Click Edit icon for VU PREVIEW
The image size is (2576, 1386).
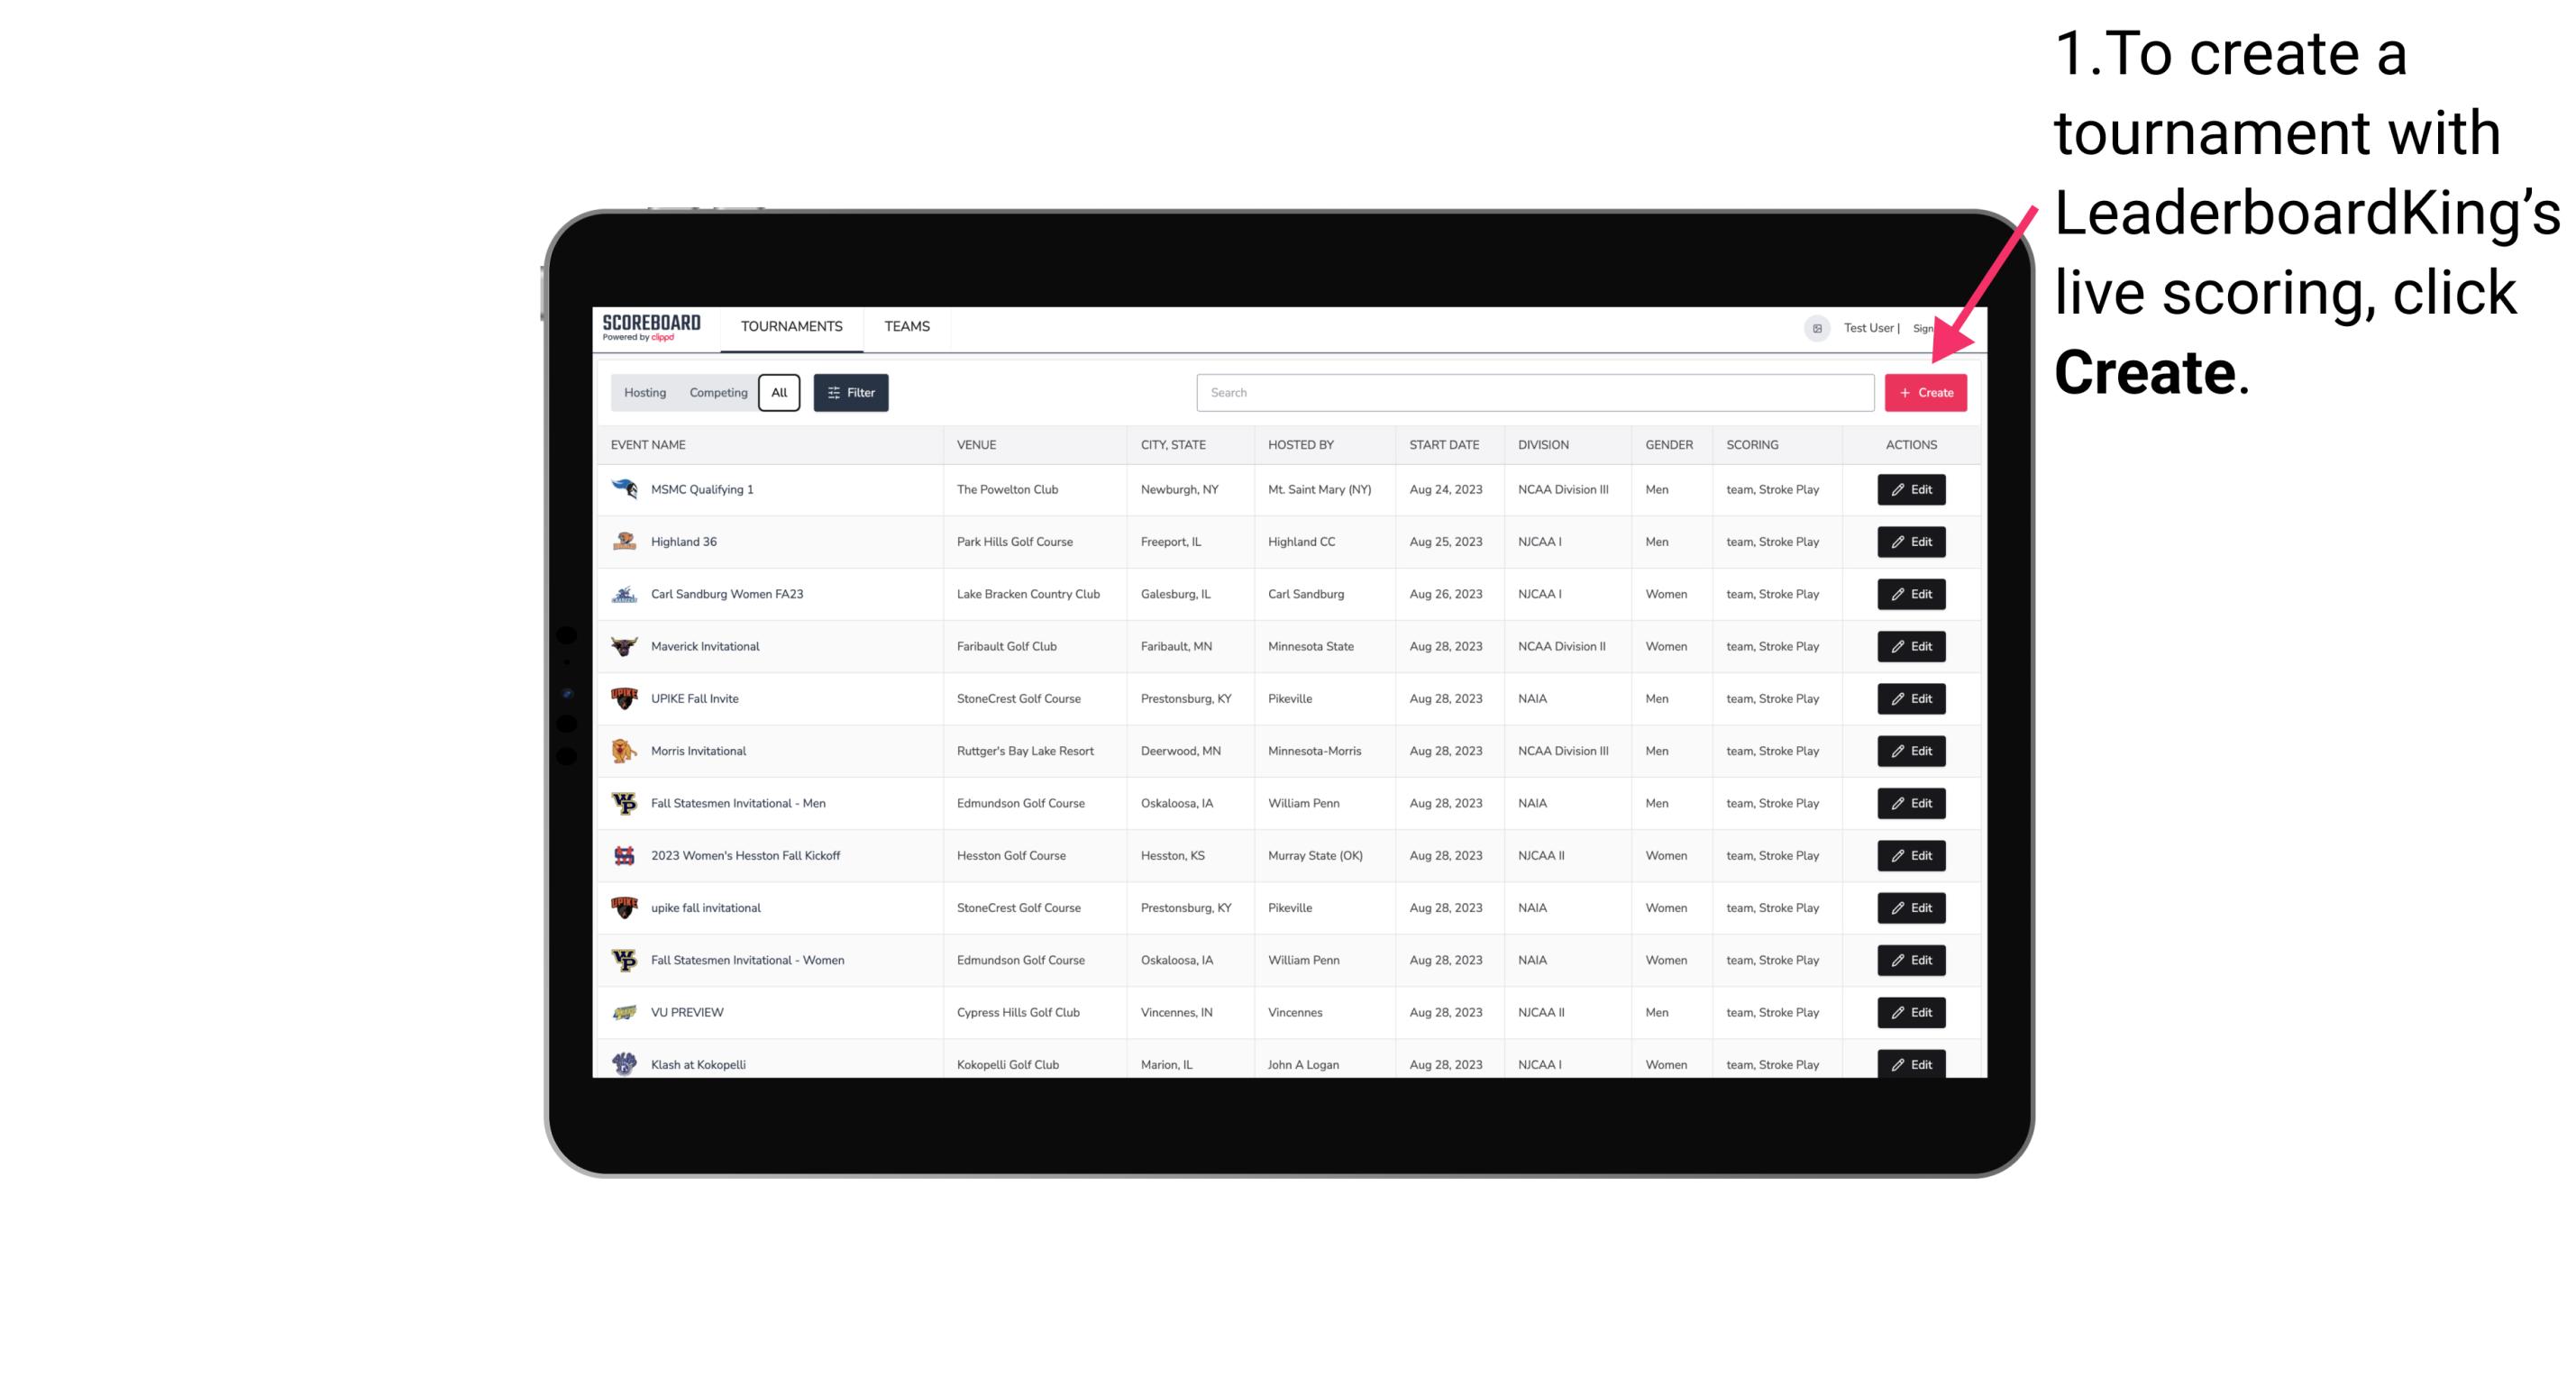1910,1012
